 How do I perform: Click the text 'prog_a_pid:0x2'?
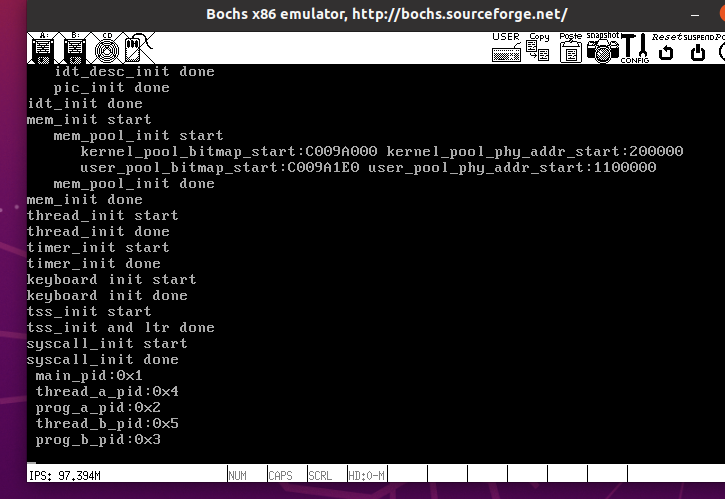98,408
